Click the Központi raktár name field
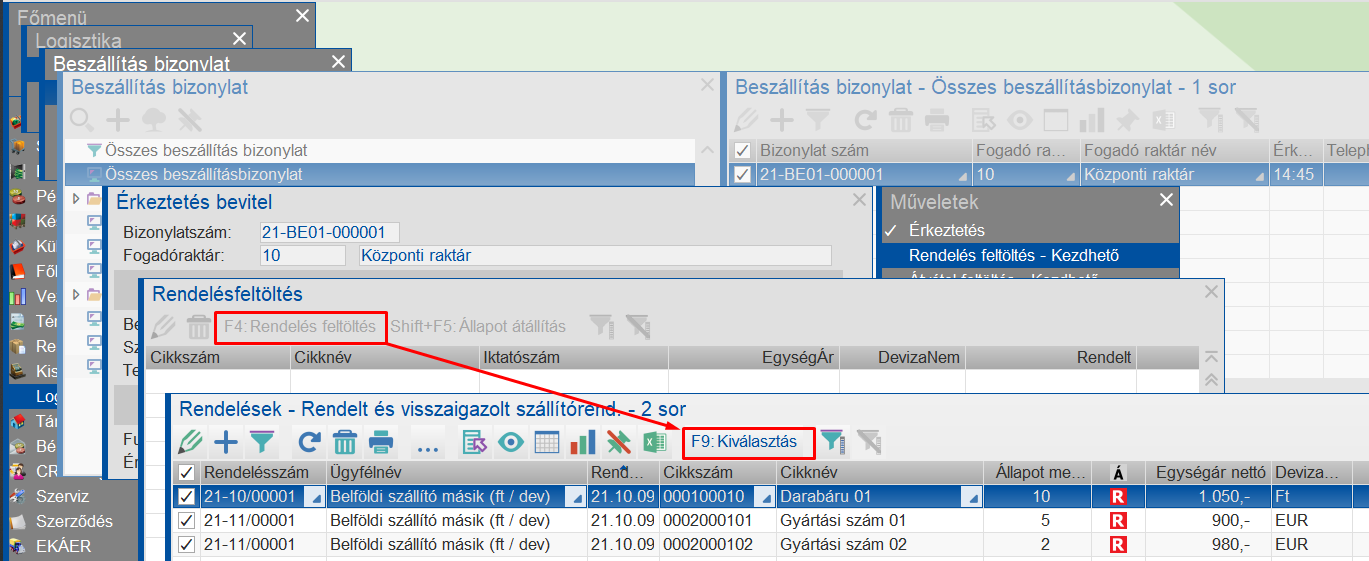Screen dimensions: 1369x561 pos(594,255)
